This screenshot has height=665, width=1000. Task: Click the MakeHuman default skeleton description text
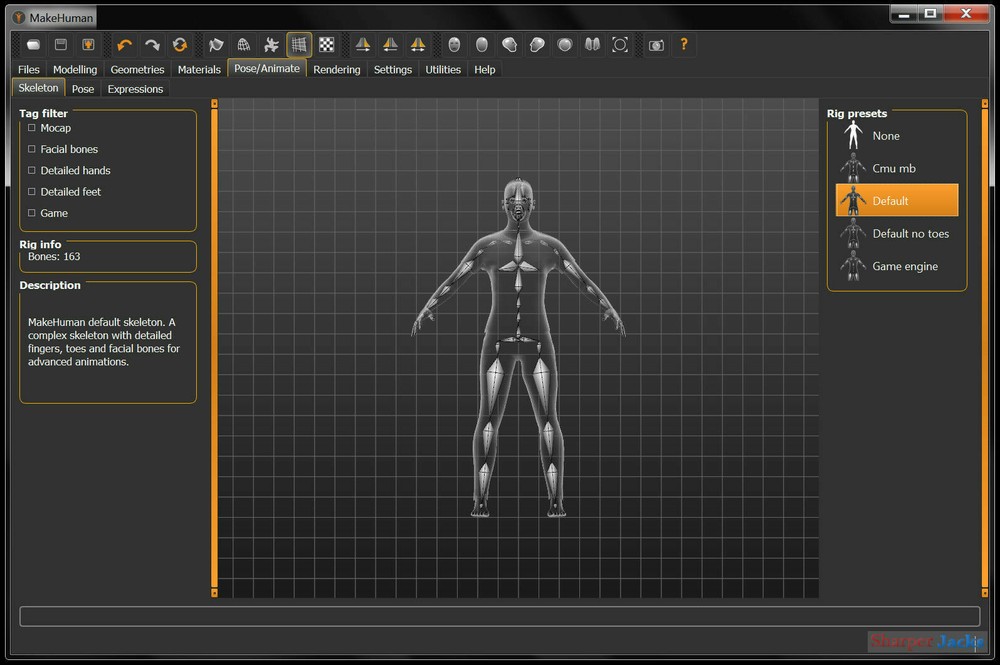pyautogui.click(x=104, y=342)
